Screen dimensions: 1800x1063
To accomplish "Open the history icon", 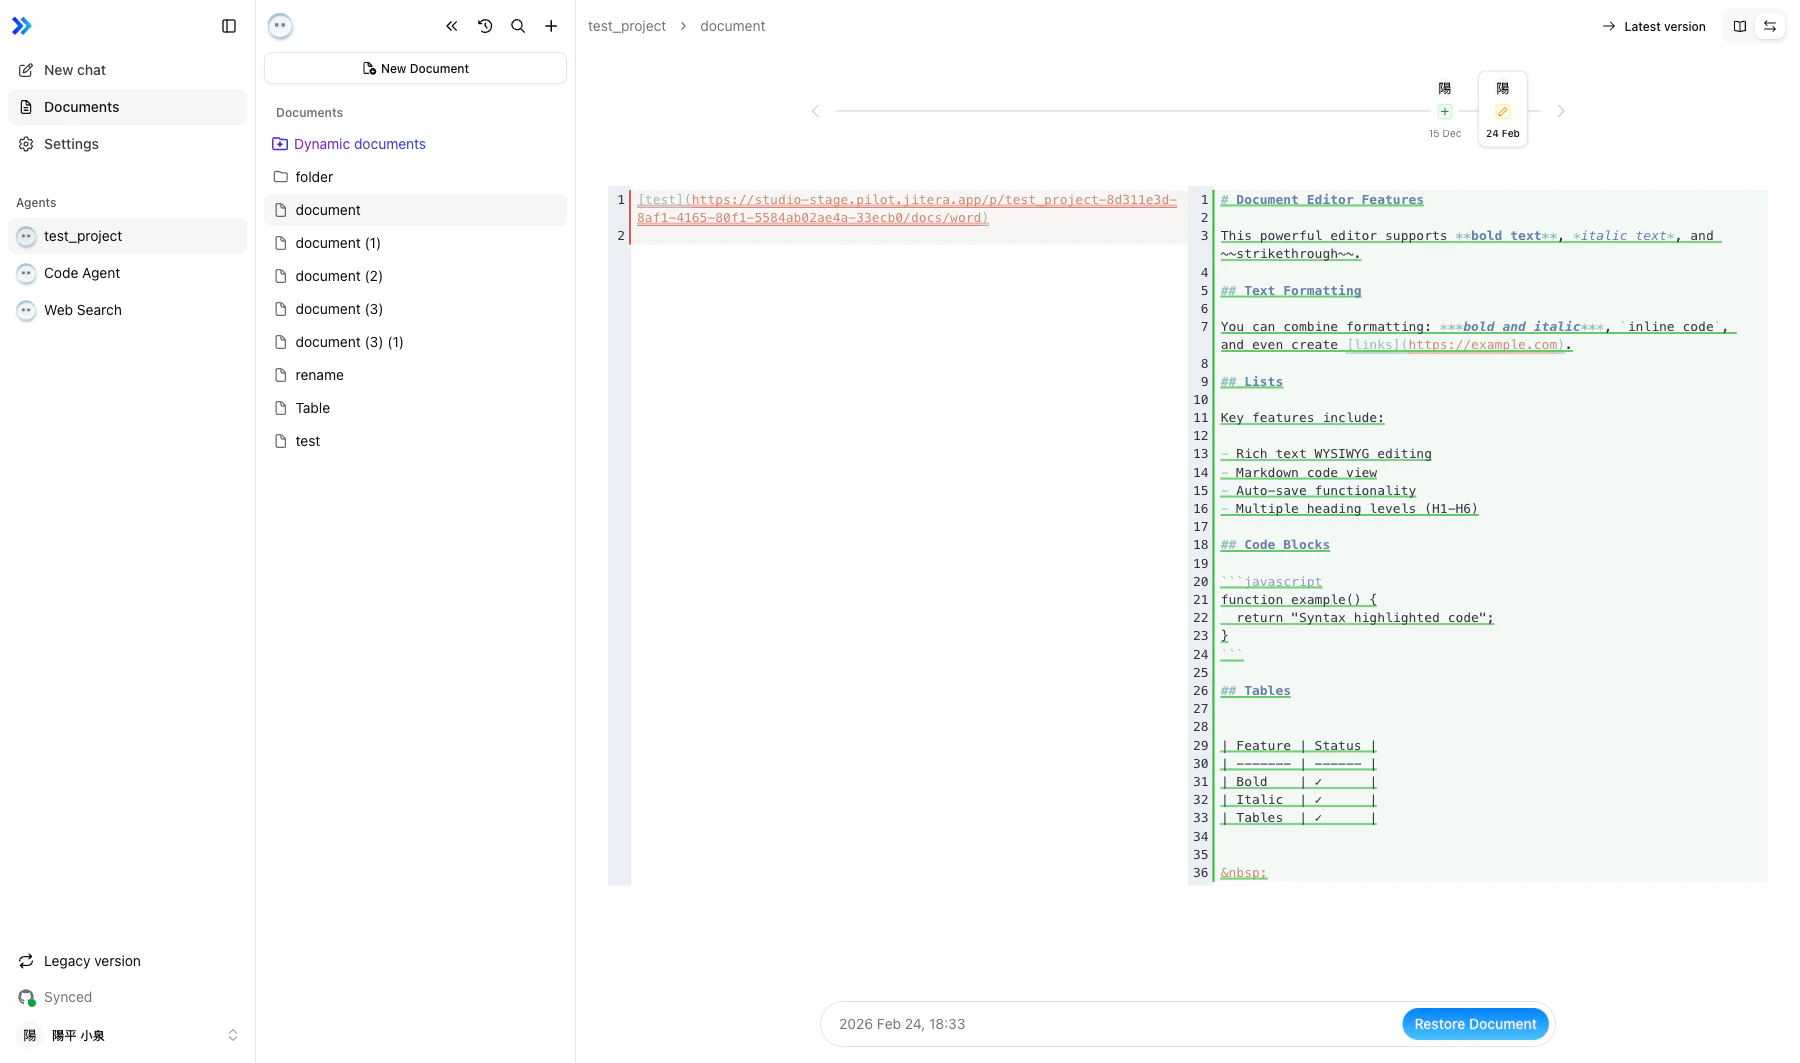I will point(485,26).
